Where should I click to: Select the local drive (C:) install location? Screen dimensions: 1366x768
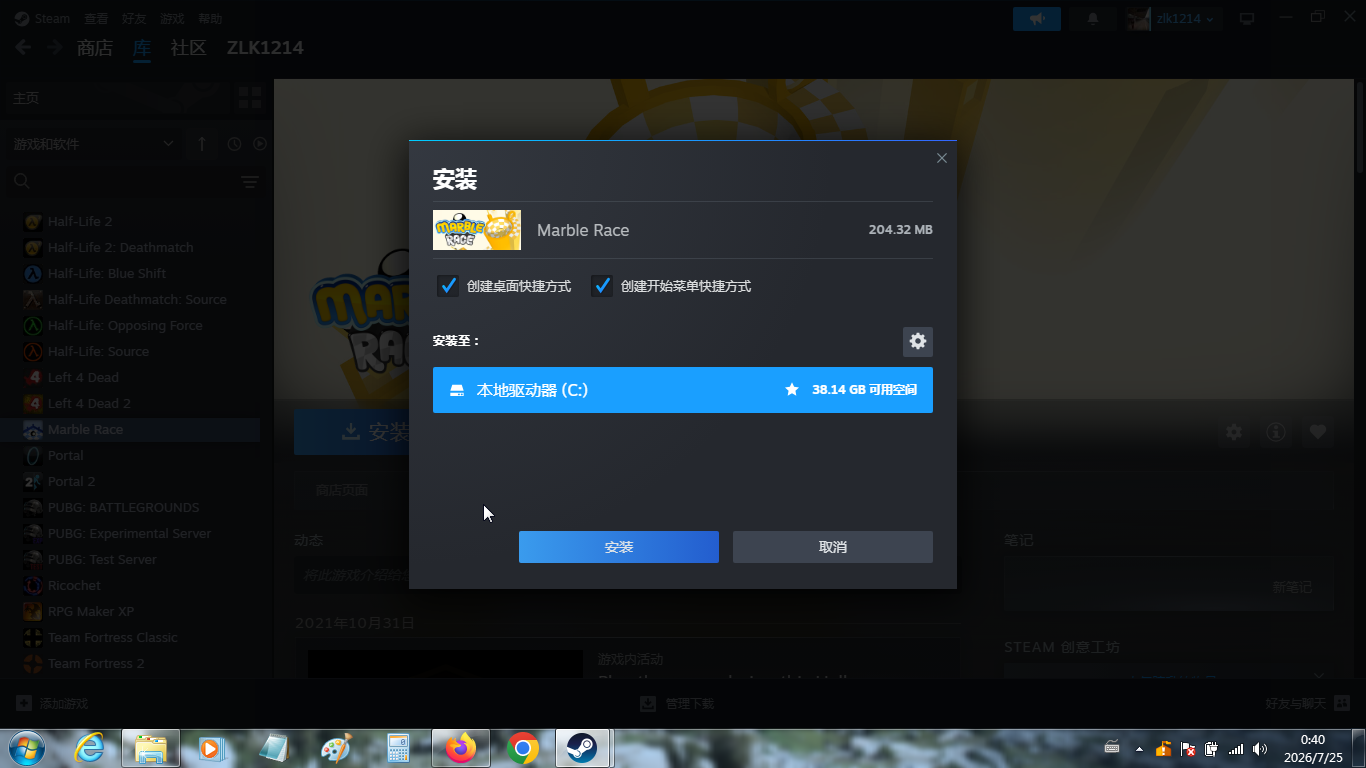(x=683, y=390)
